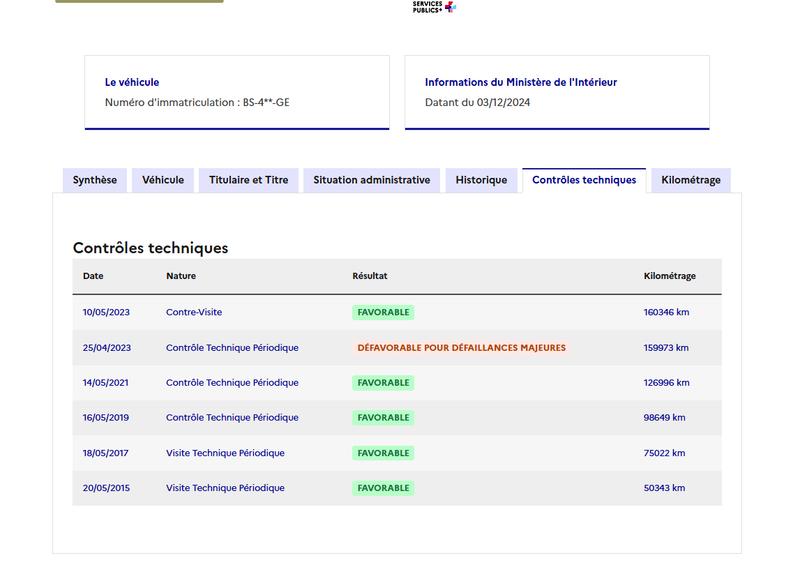Click the Le véhicule information card

point(237,92)
